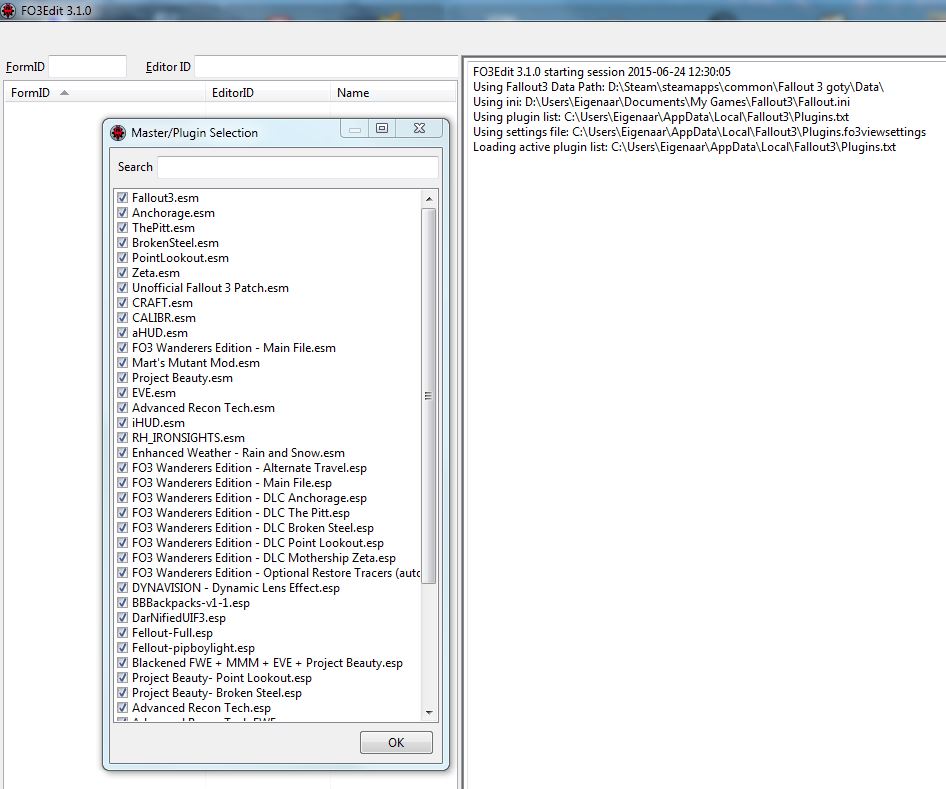The image size is (946, 789).
Task: Sort by the EditorID column header
Action: (x=268, y=93)
